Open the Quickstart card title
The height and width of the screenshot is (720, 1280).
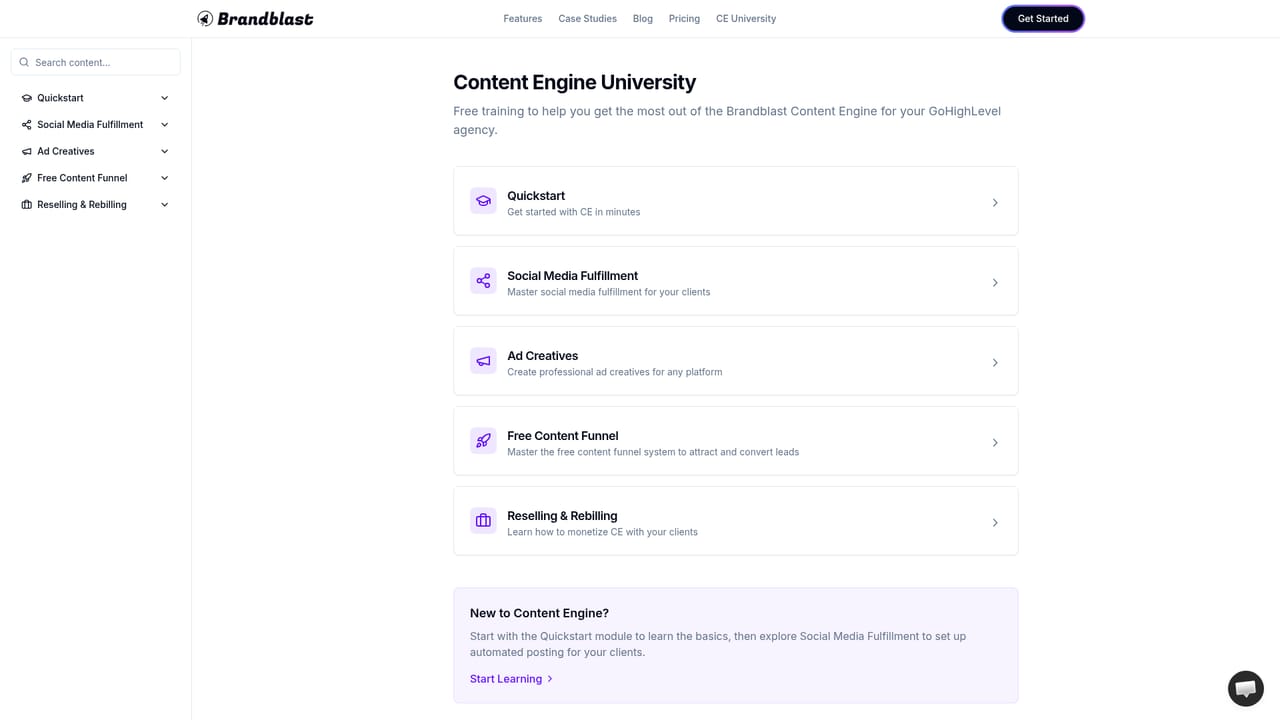tap(536, 196)
